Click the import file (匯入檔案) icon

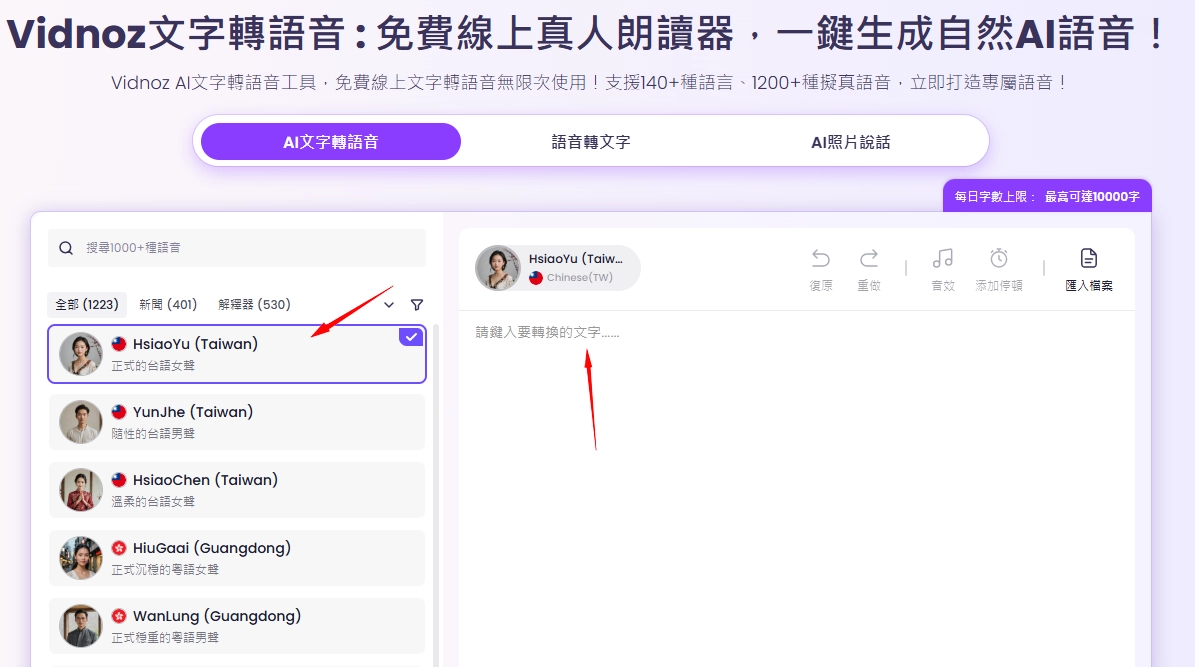coord(1089,259)
